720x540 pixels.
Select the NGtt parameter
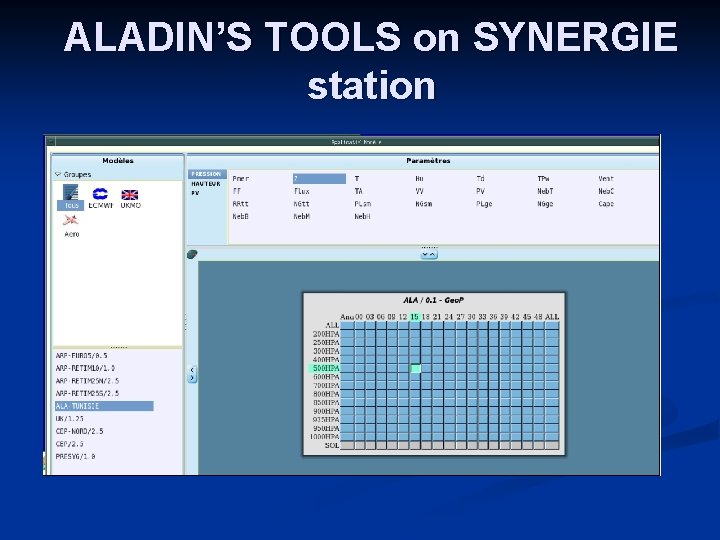[302, 203]
